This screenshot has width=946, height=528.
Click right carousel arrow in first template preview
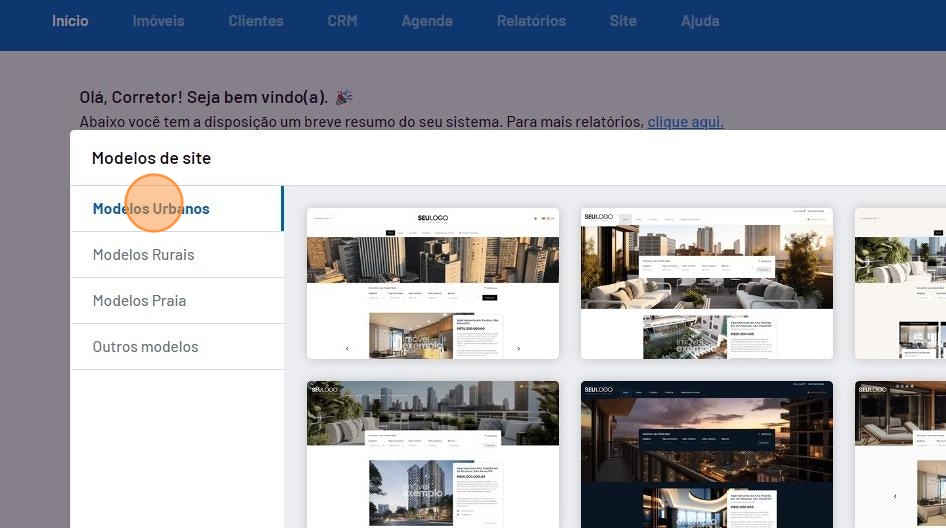pyautogui.click(x=518, y=349)
